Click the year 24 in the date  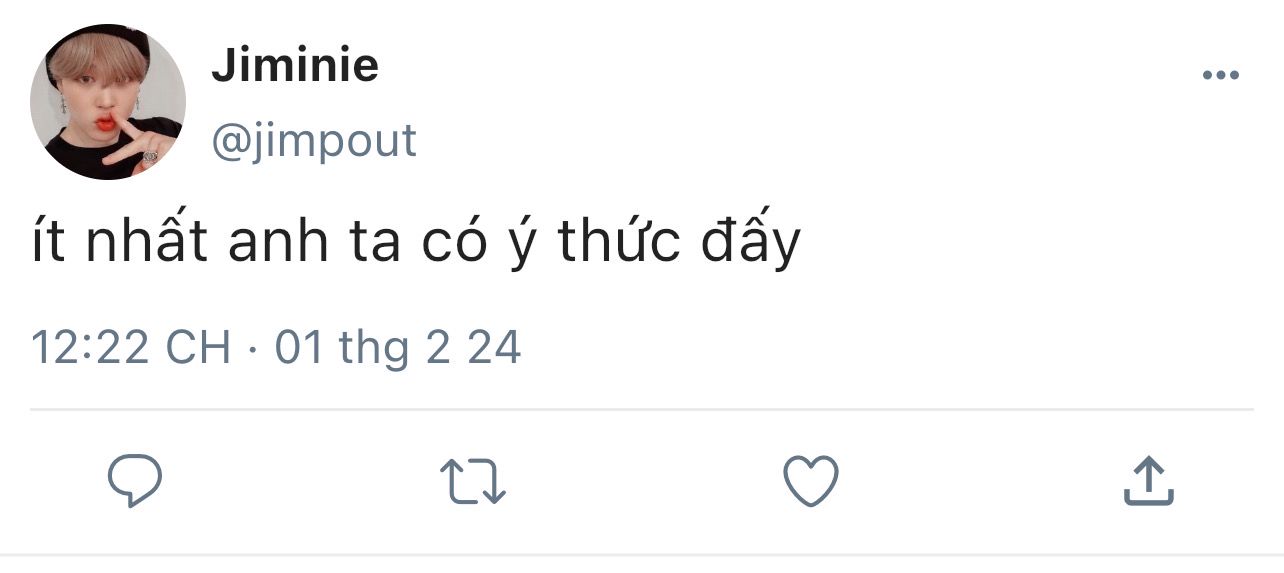[x=495, y=348]
